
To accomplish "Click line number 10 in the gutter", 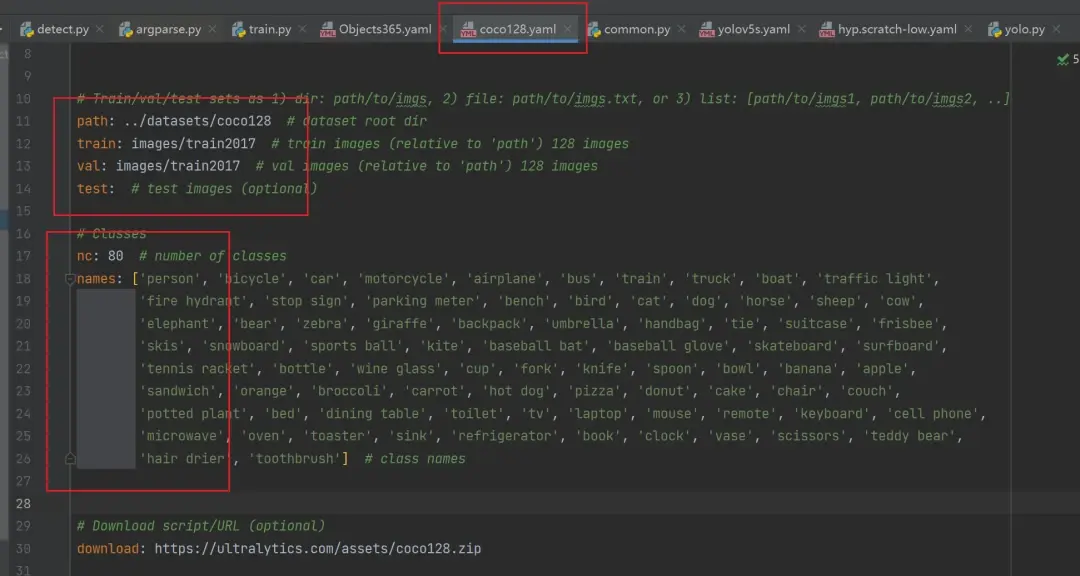I will pyautogui.click(x=23, y=99).
